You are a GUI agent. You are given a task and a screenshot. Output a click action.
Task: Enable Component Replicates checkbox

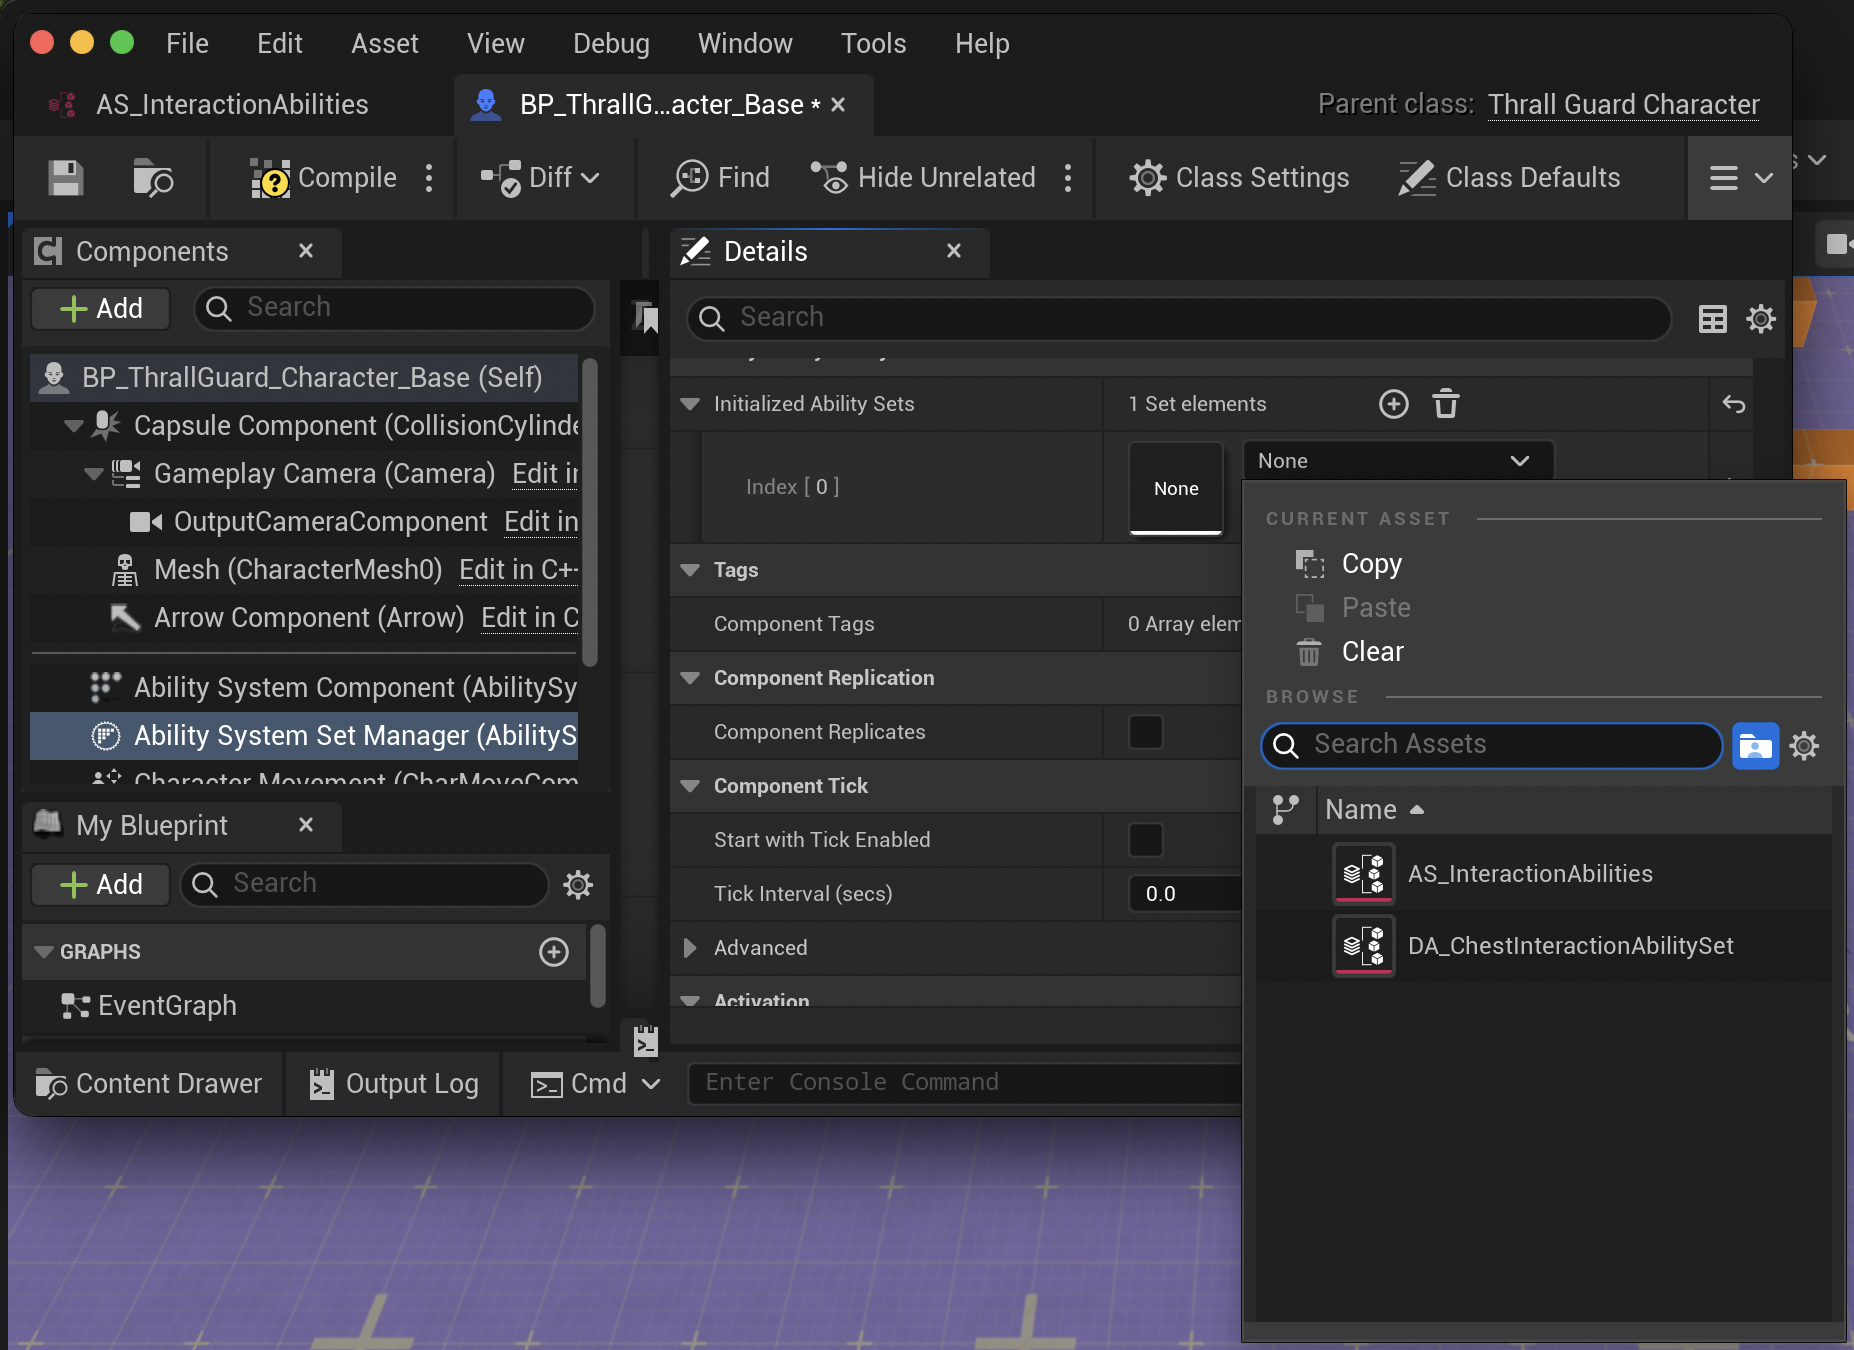click(x=1146, y=732)
